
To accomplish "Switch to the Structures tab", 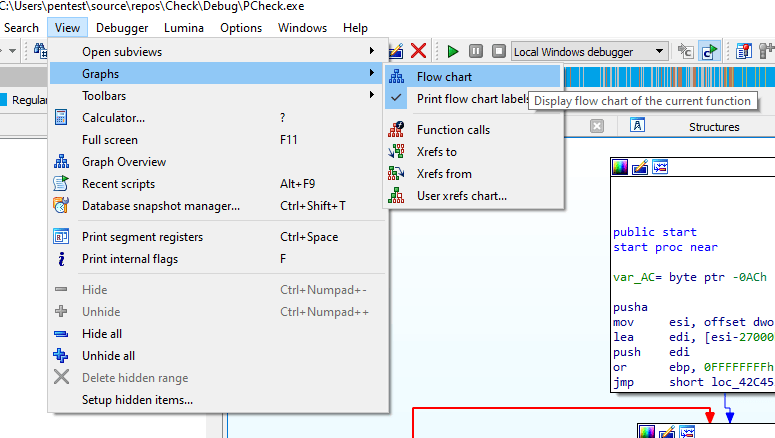I will pyautogui.click(x=713, y=127).
